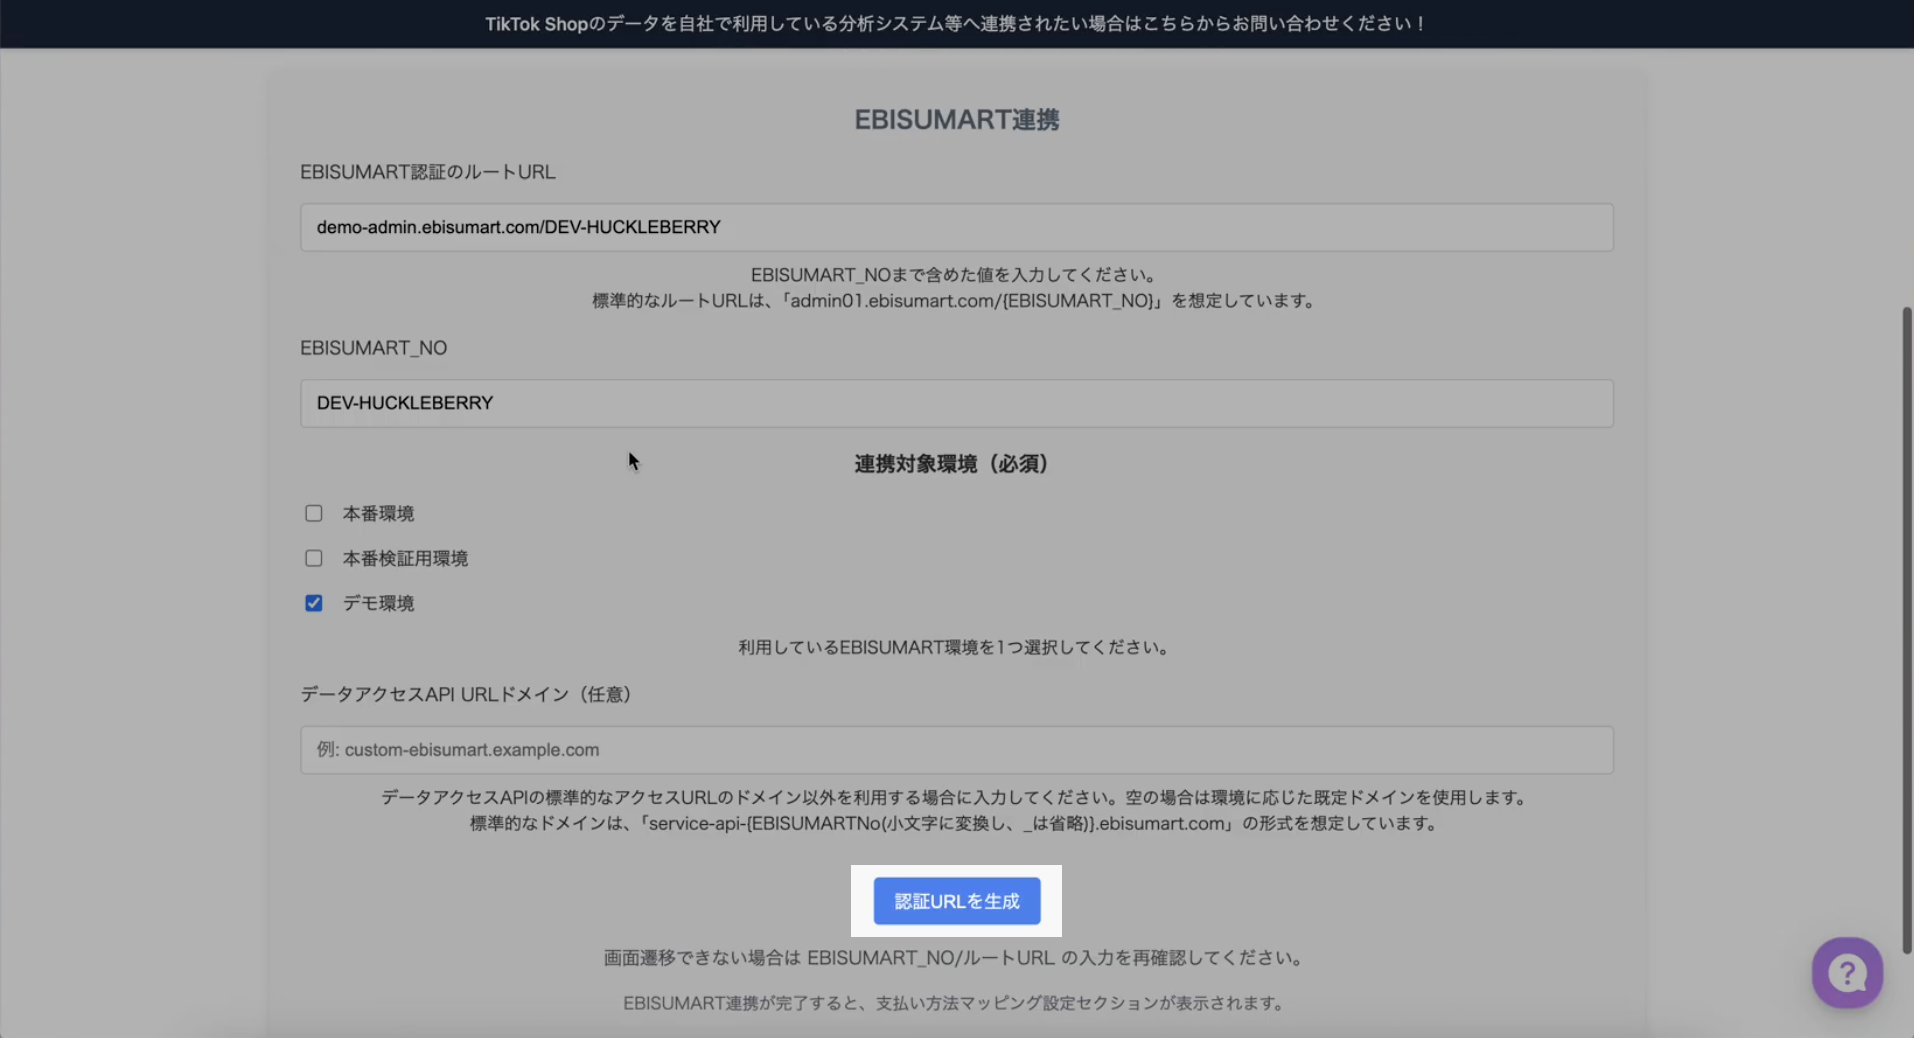
Task: Click the 連携対象環境（必須） heading
Action: pyautogui.click(x=951, y=464)
